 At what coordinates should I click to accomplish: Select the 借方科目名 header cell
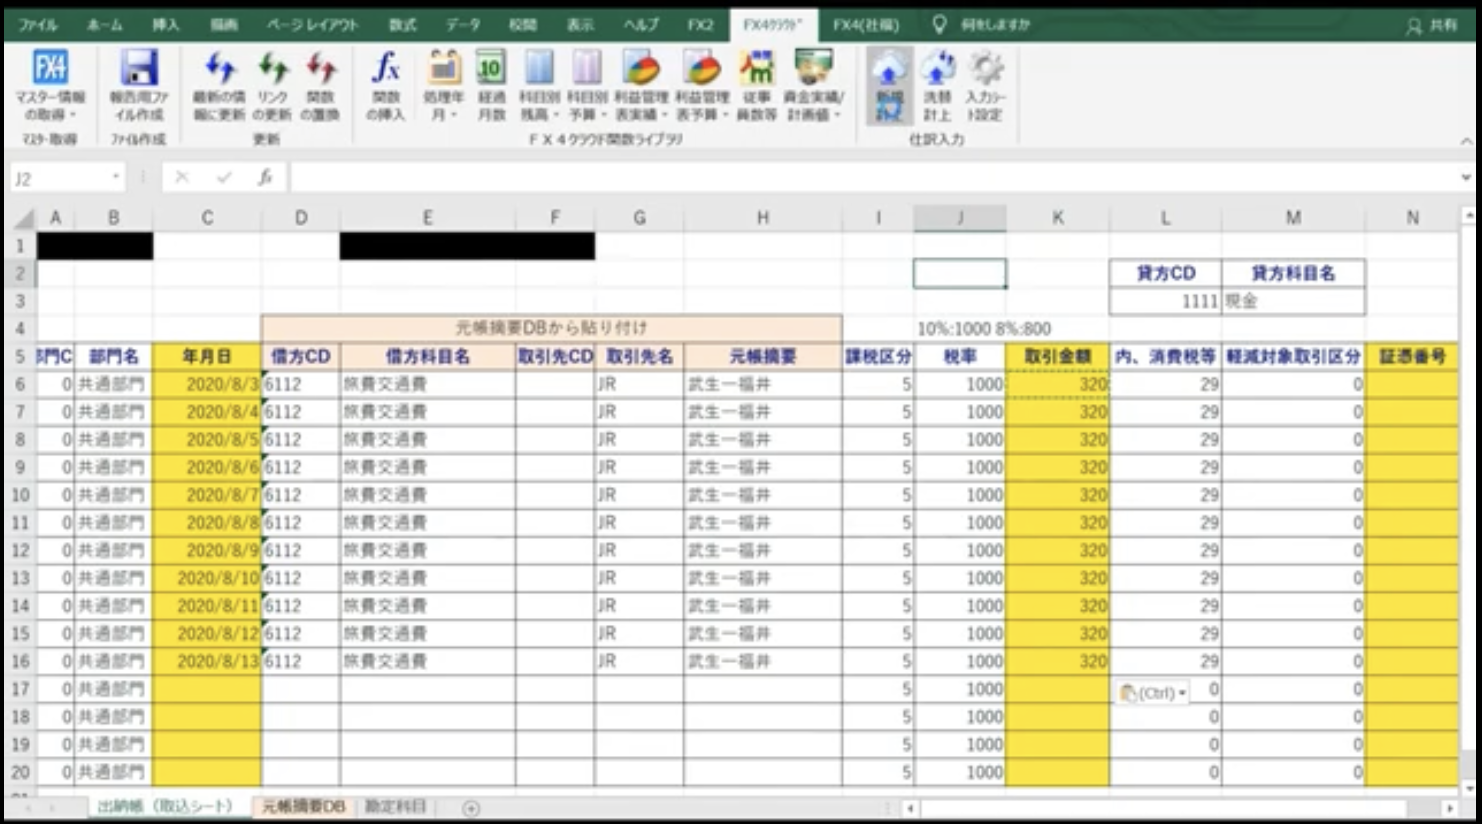coord(427,356)
